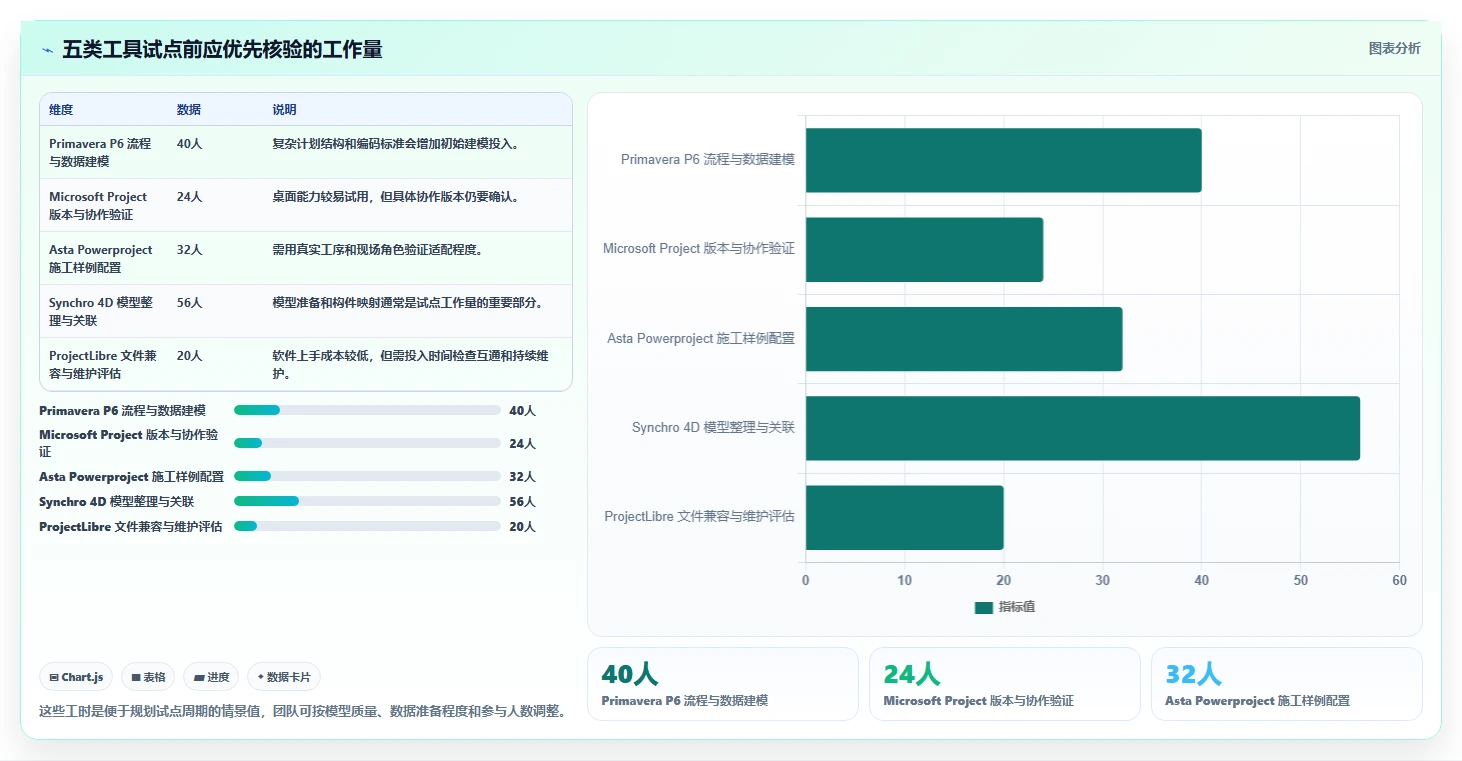
Task: Click the Asta Powerproject bar in the chart
Action: tap(964, 338)
